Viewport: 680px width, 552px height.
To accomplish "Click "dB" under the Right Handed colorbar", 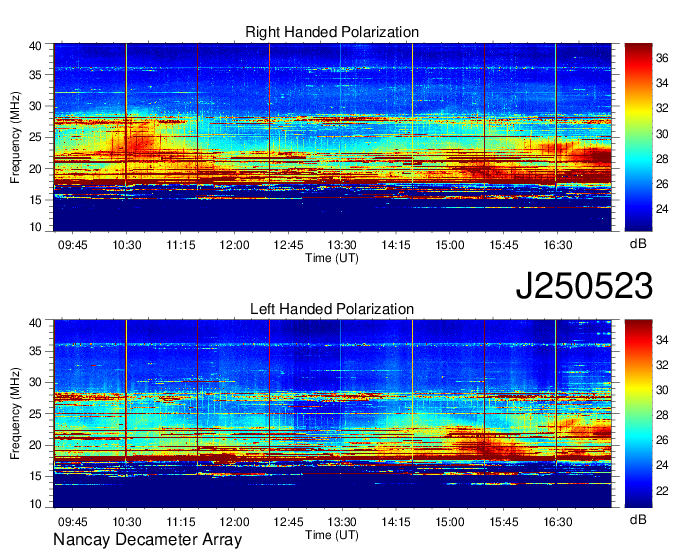I will [638, 244].
